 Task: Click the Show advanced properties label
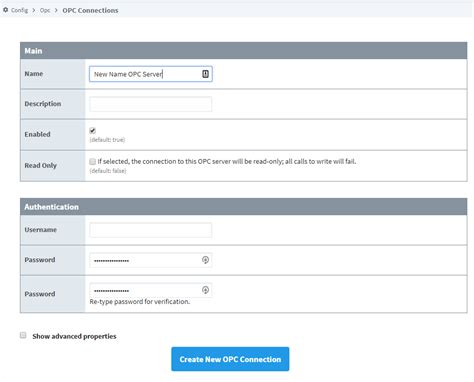tap(74, 336)
